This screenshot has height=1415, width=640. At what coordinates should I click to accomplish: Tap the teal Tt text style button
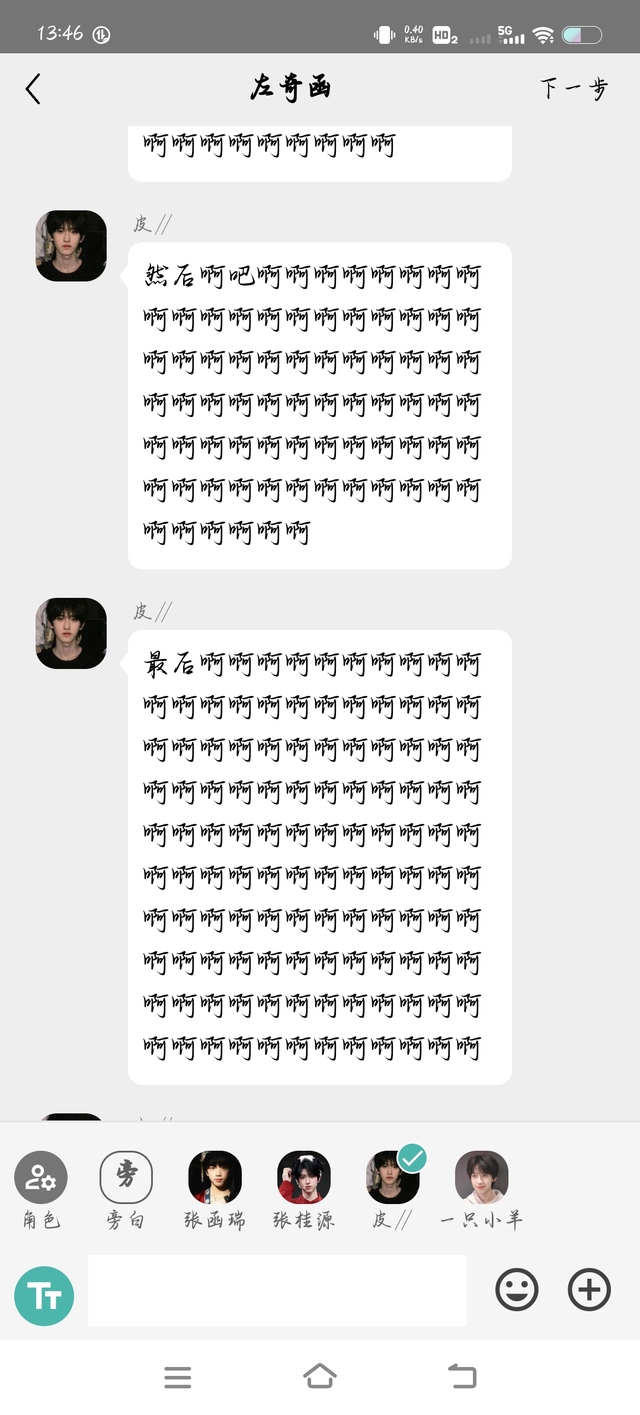pos(44,1296)
